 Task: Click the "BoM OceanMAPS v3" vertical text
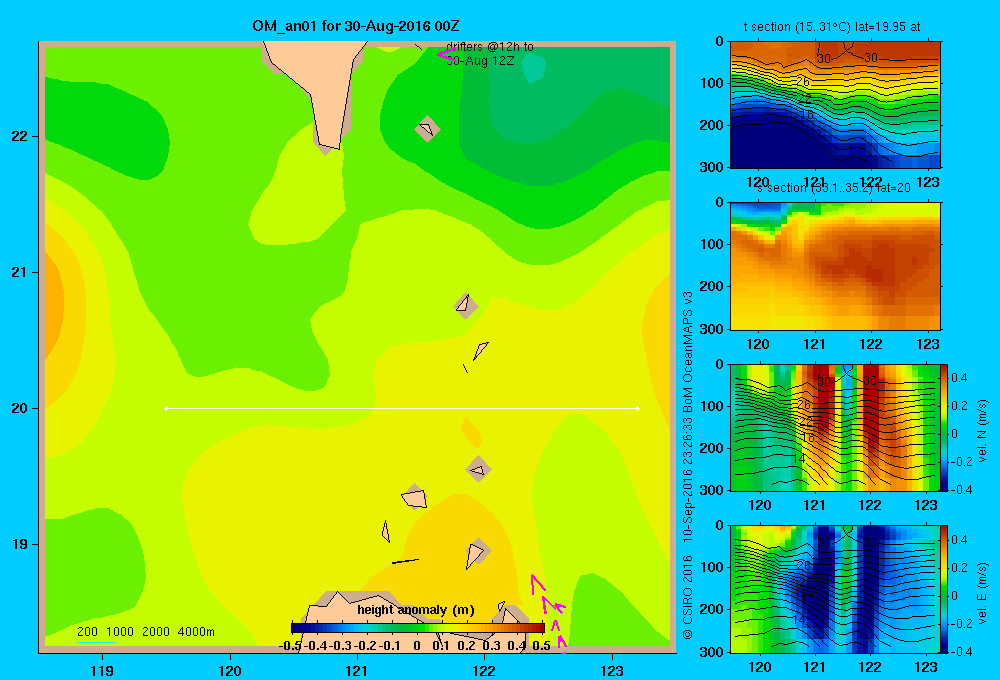pos(688,351)
